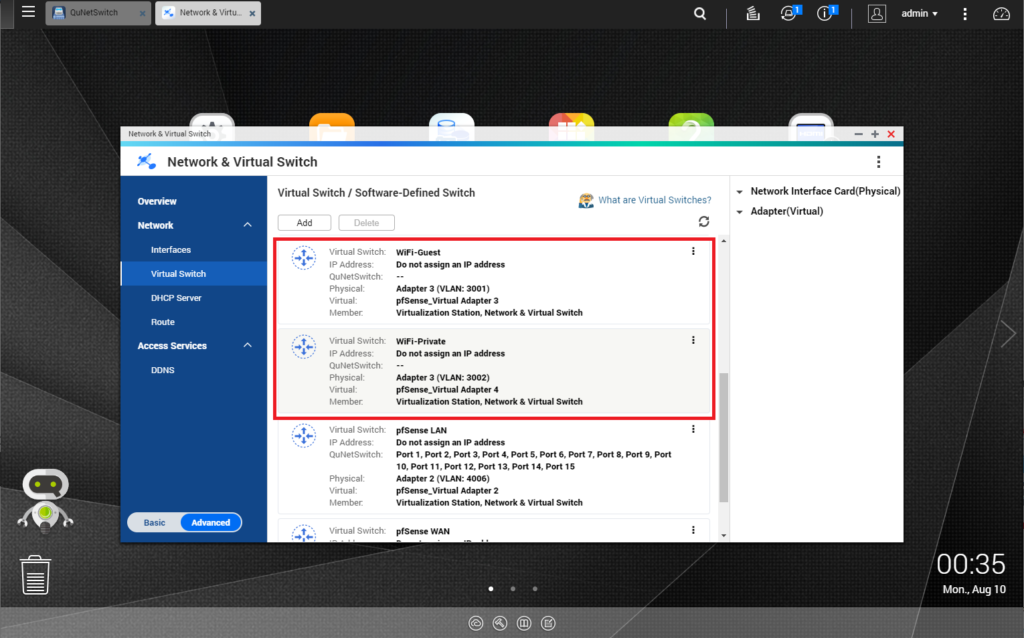Open options menu for pfSense WAN switch
Image resolution: width=1024 pixels, height=638 pixels.
point(693,530)
